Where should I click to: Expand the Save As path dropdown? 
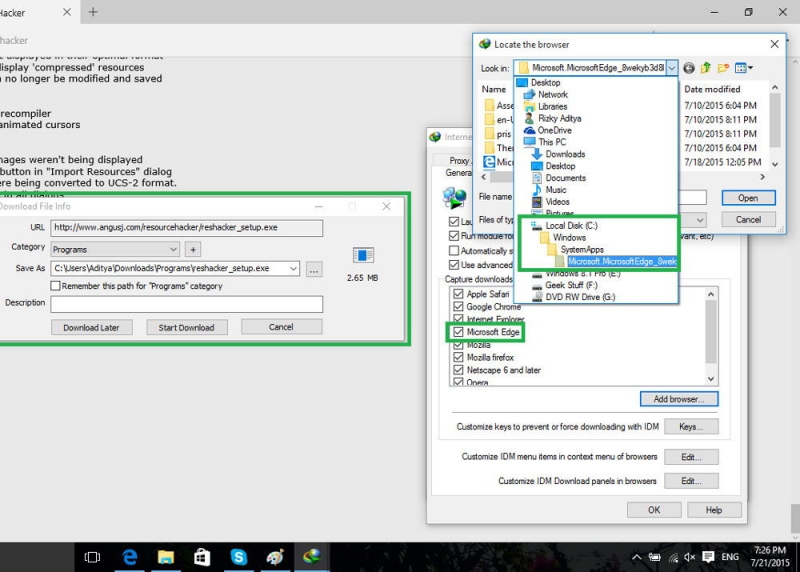coord(293,268)
